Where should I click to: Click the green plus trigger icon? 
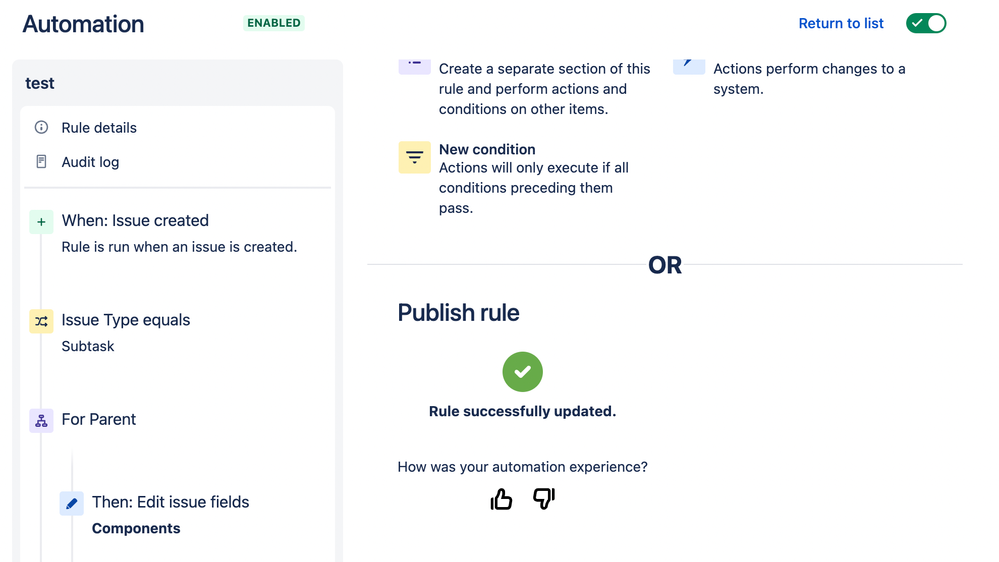click(41, 222)
